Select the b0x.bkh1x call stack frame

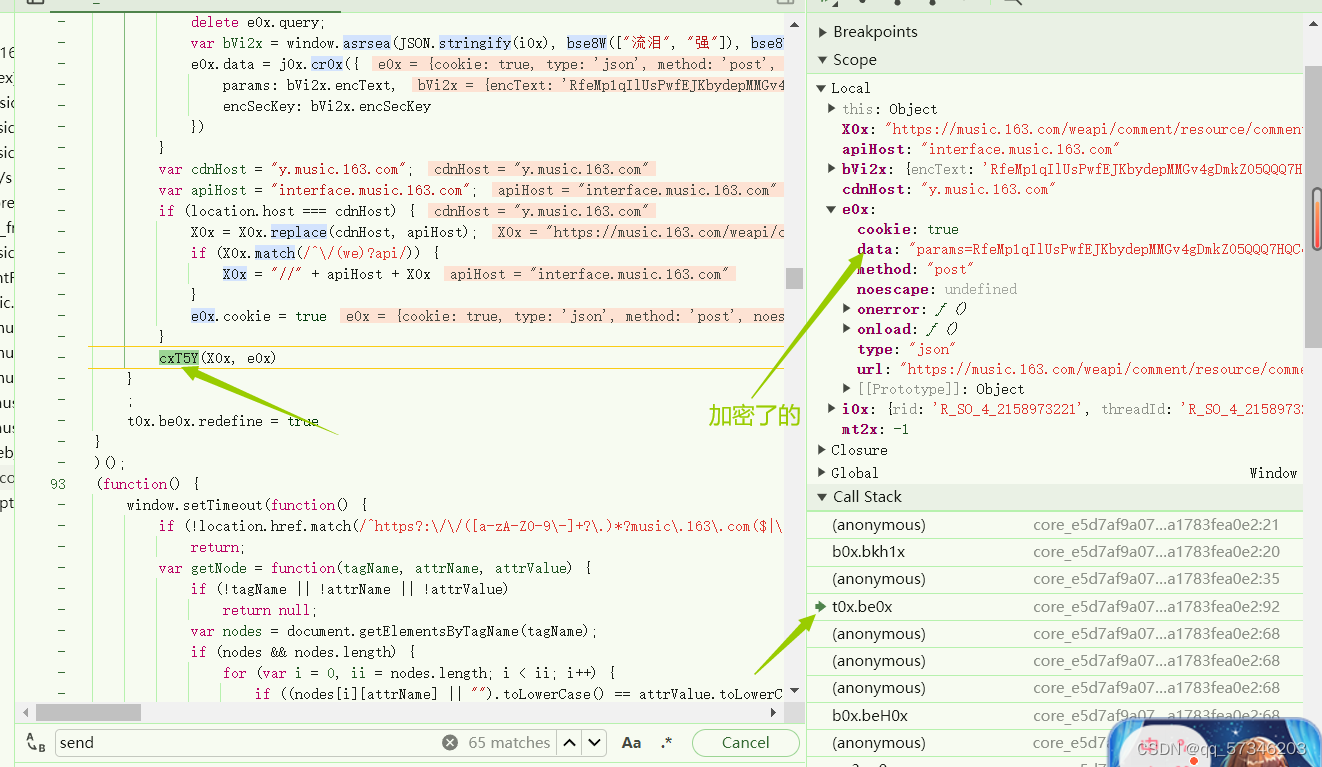point(1055,552)
